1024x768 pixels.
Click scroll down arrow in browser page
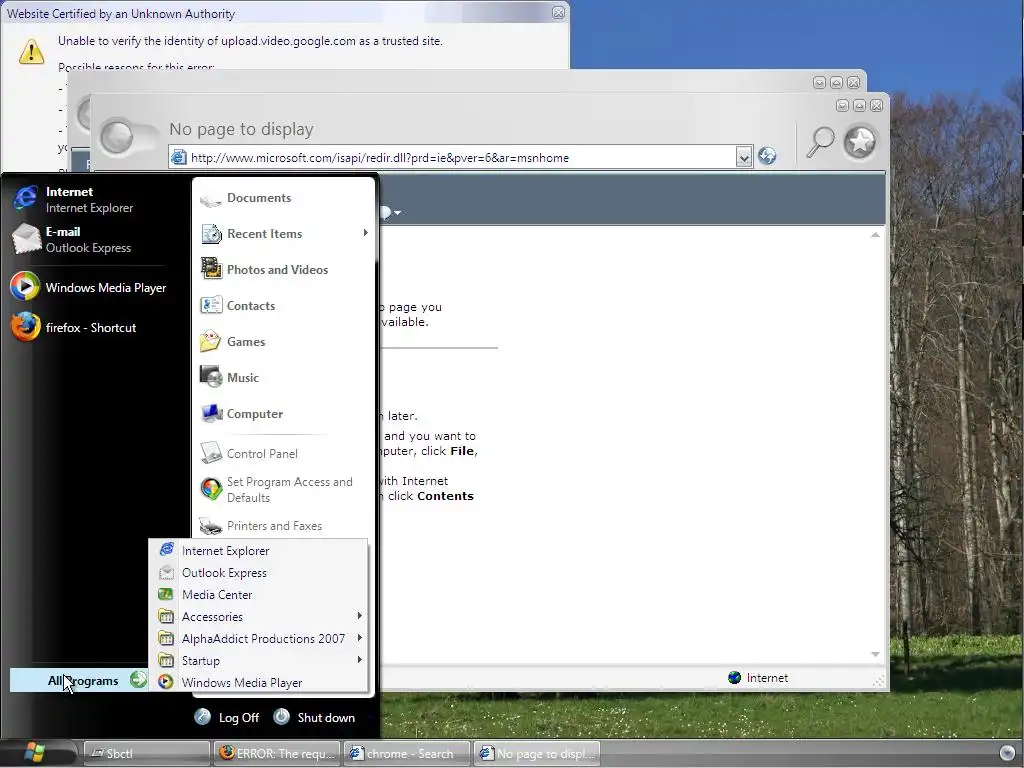(x=875, y=654)
